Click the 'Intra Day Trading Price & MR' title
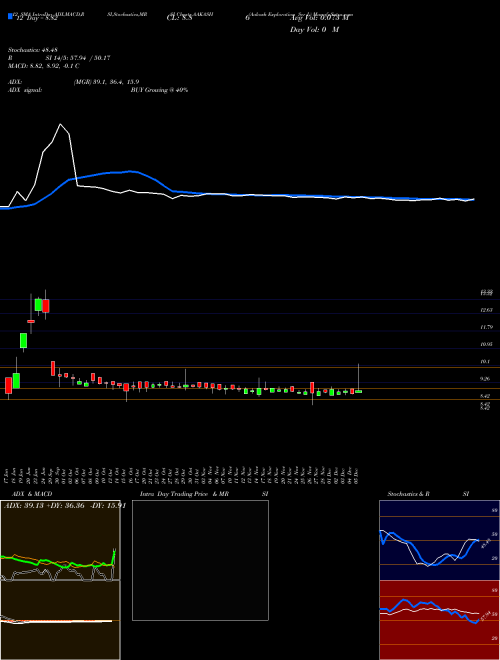The width and height of the screenshot is (500, 660). [x=184, y=494]
